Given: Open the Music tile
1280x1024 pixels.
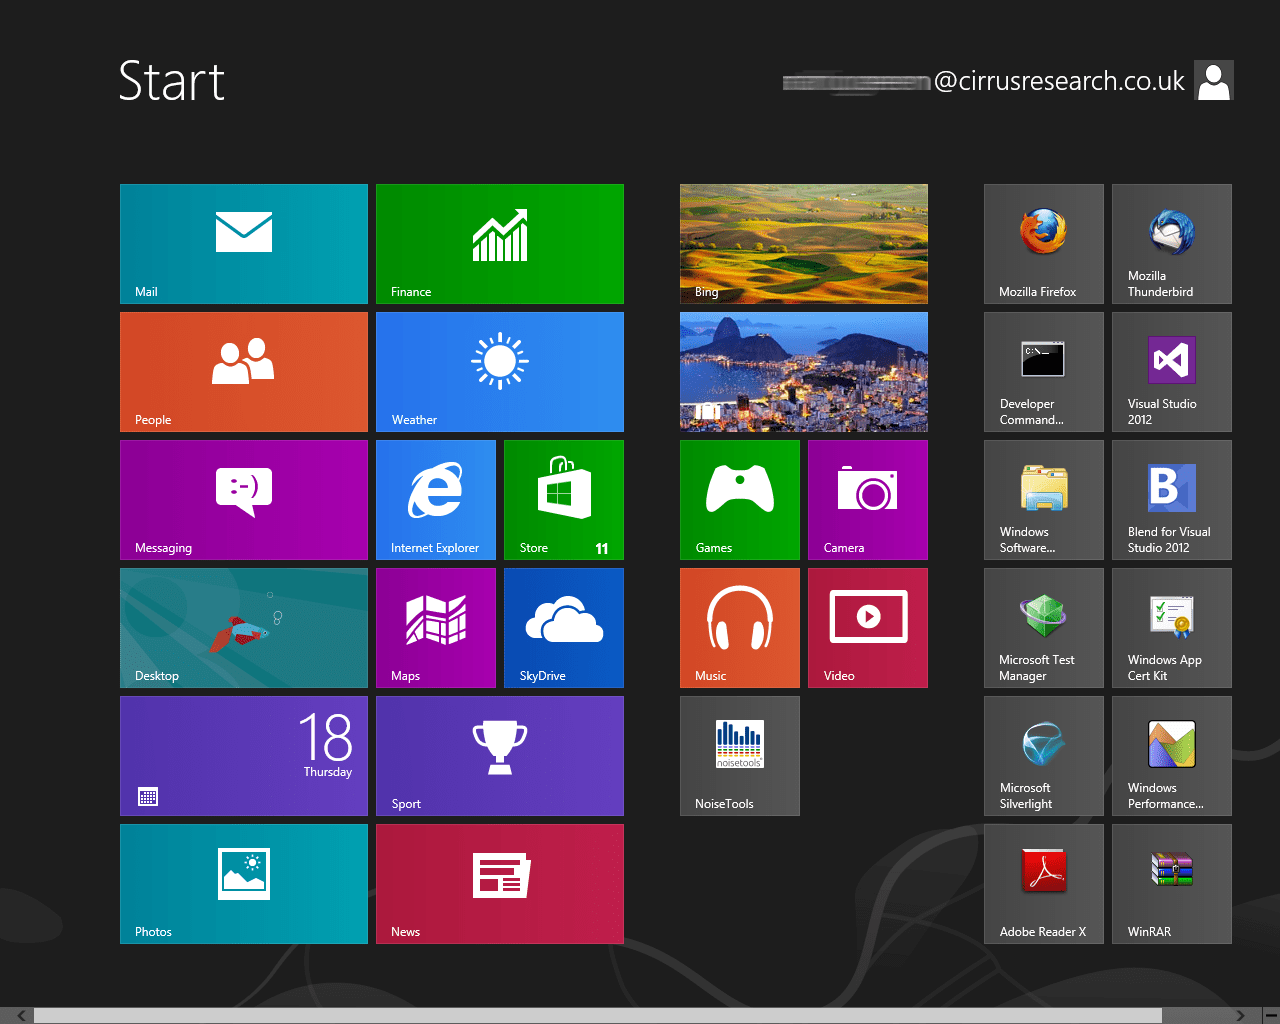Looking at the screenshot, I should (740, 628).
